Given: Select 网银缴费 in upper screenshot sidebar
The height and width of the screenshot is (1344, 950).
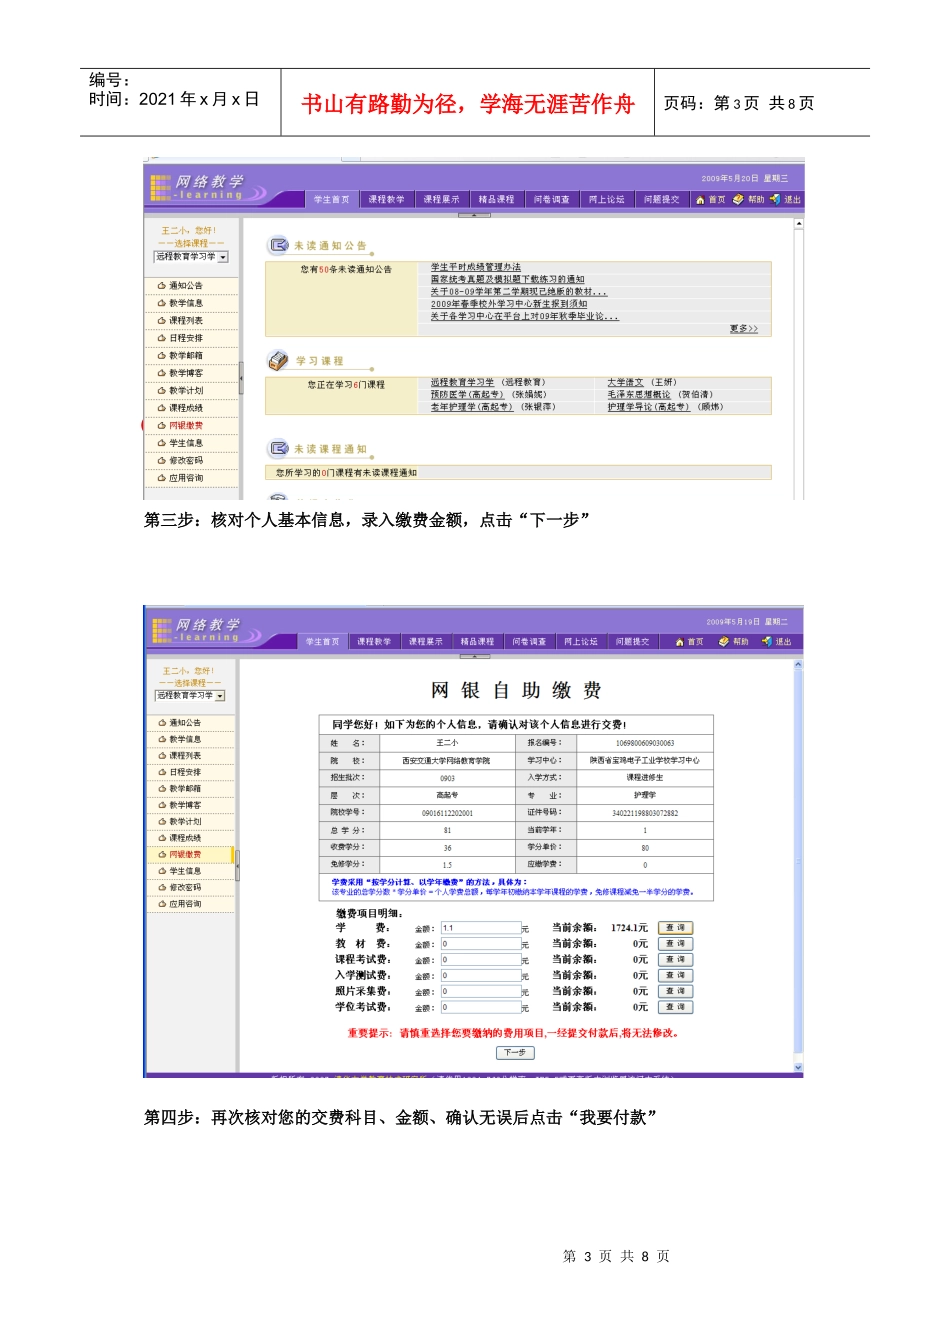Looking at the screenshot, I should [185, 426].
